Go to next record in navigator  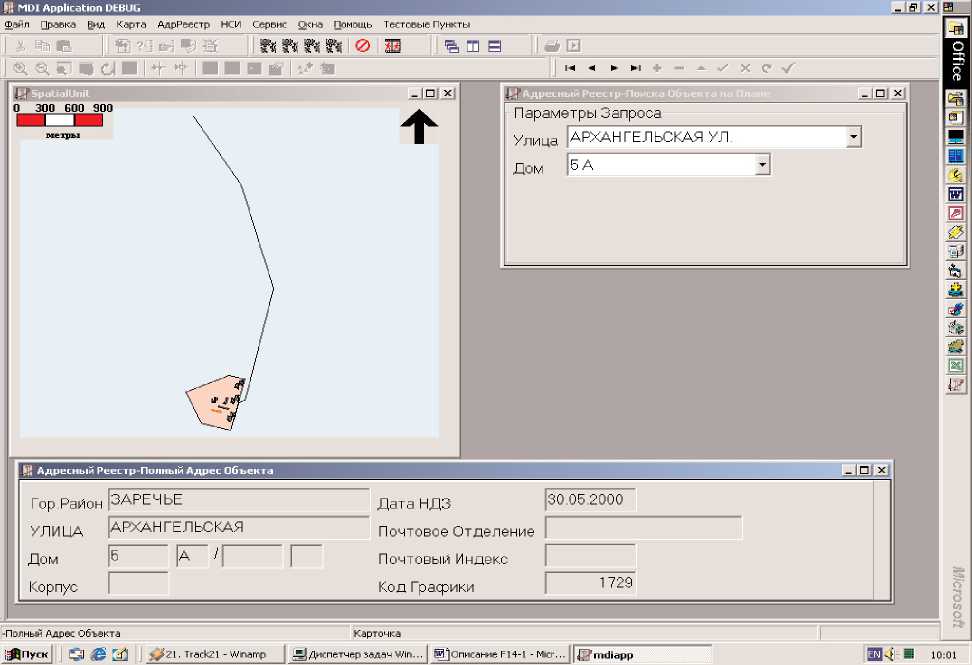[614, 68]
